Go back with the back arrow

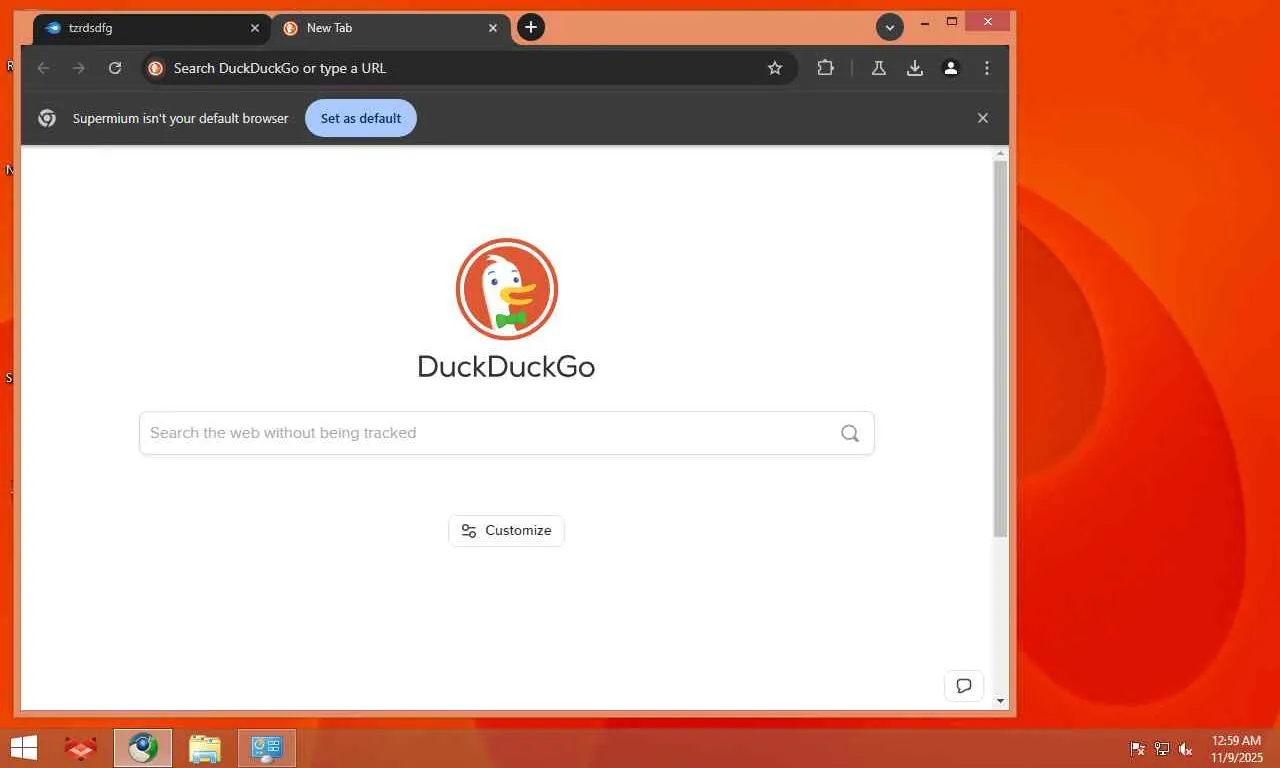point(43,68)
